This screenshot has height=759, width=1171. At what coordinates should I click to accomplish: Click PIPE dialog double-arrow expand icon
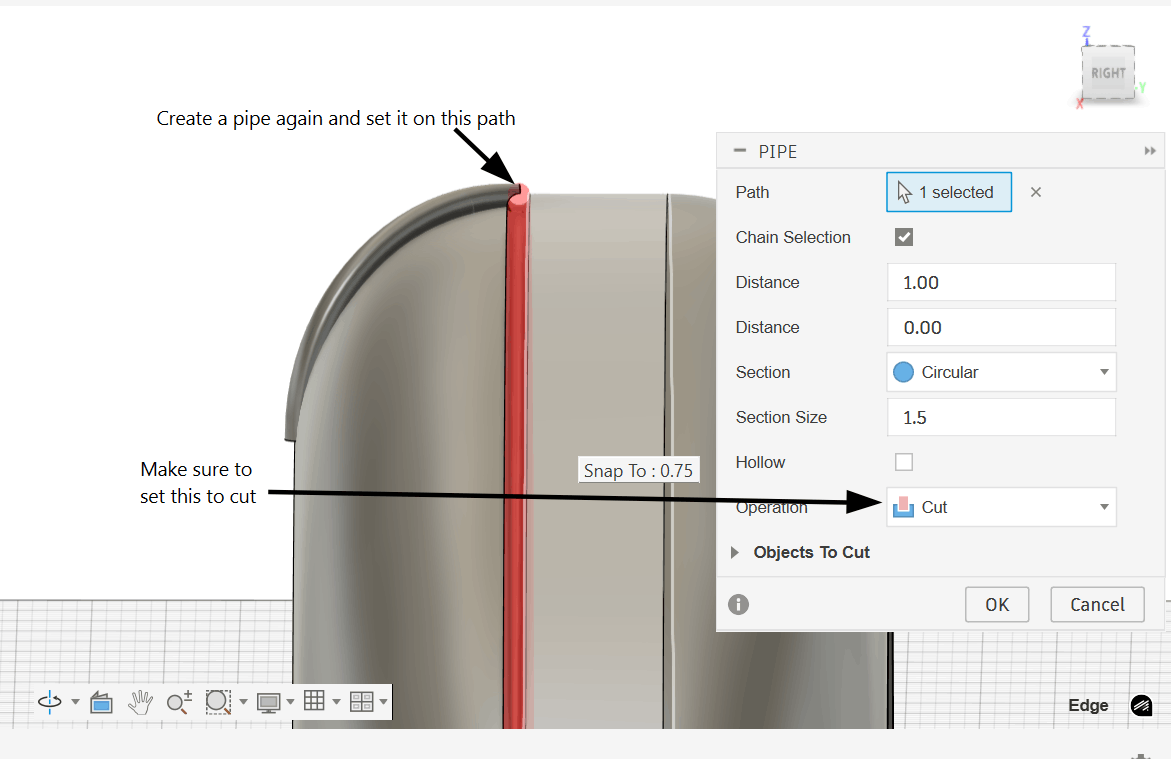pos(1150,151)
